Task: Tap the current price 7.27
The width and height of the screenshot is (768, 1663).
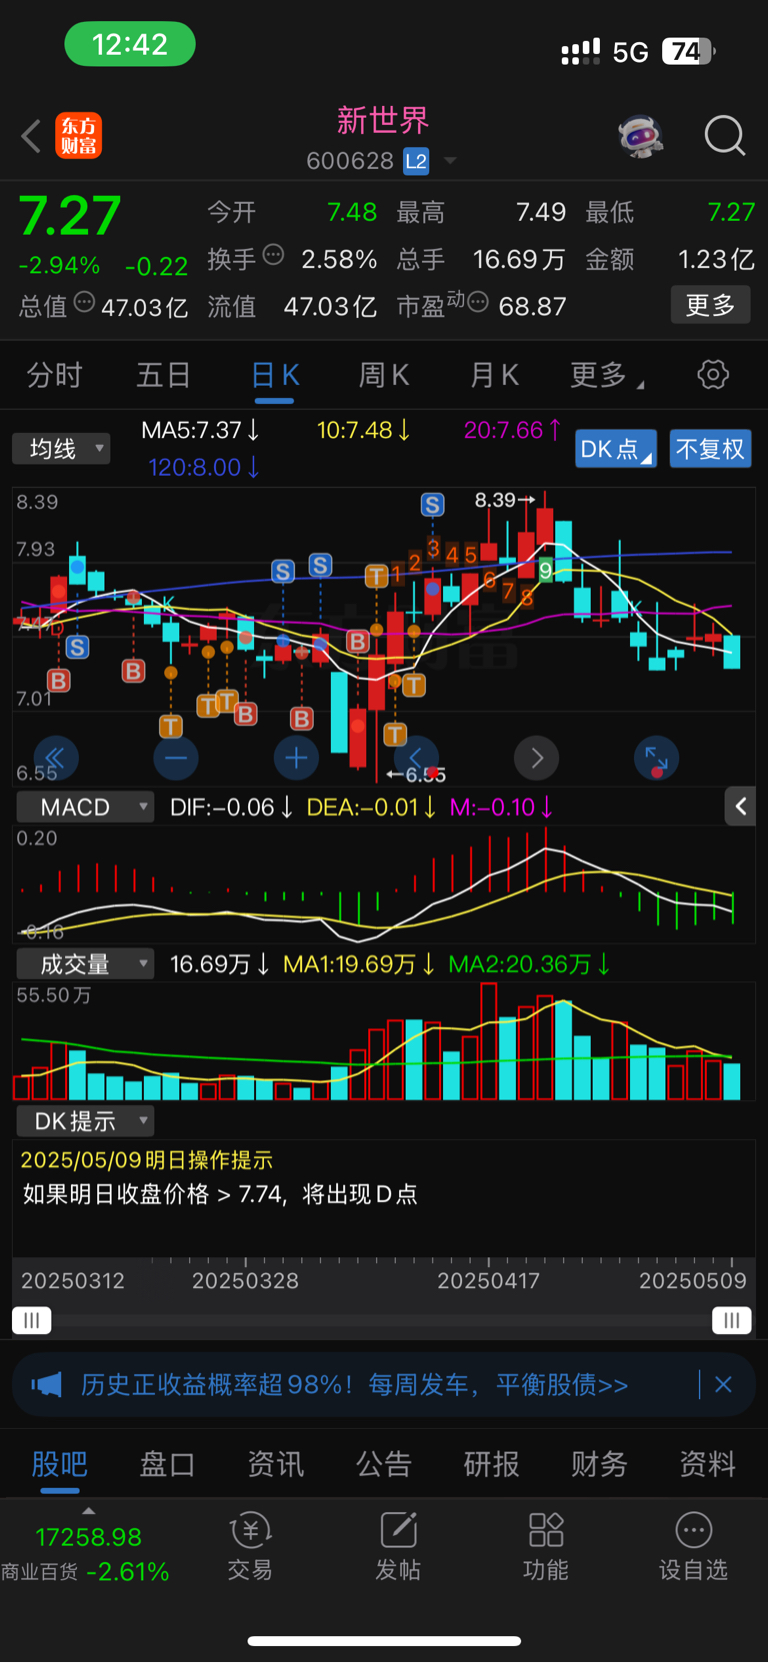Action: coord(69,216)
